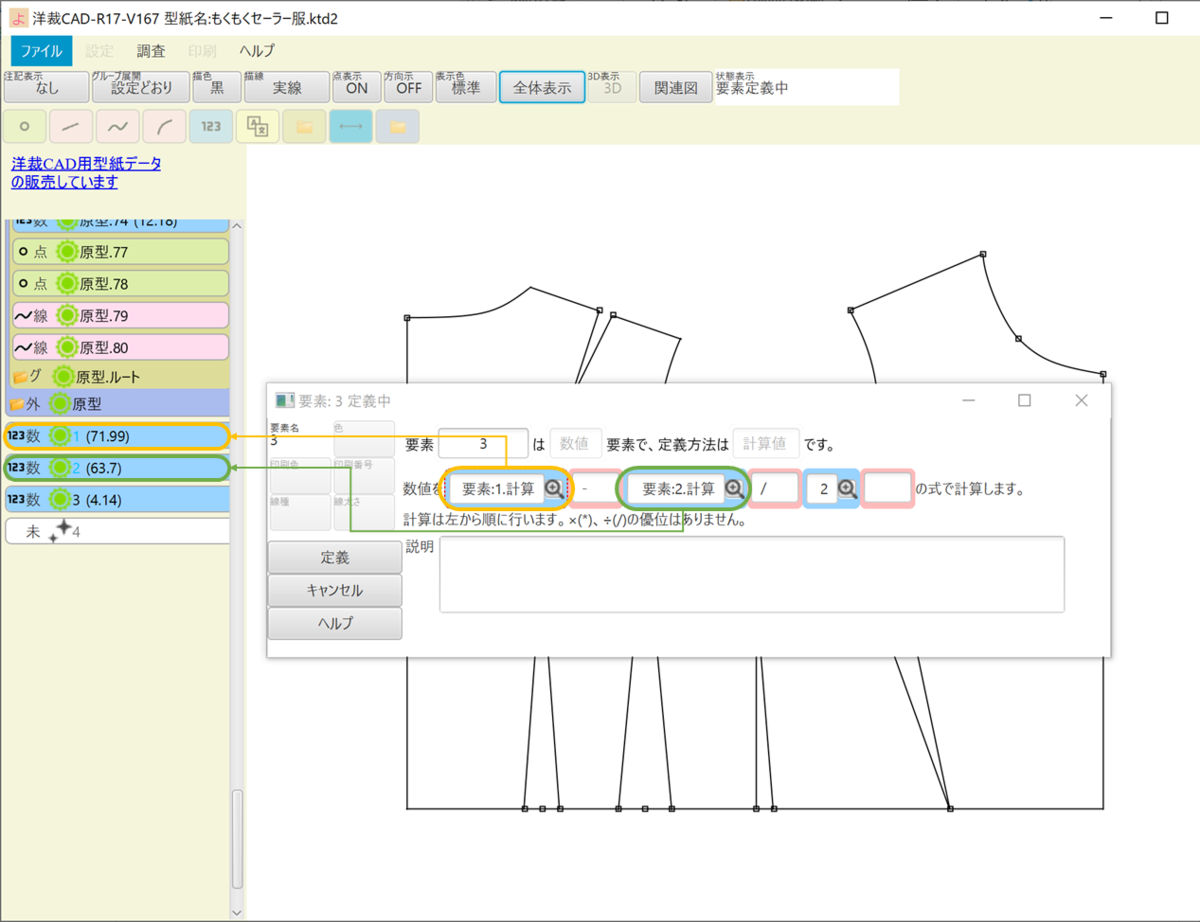Expand the 外 原型 external folder
This screenshot has width=1200, height=922.
point(16,405)
